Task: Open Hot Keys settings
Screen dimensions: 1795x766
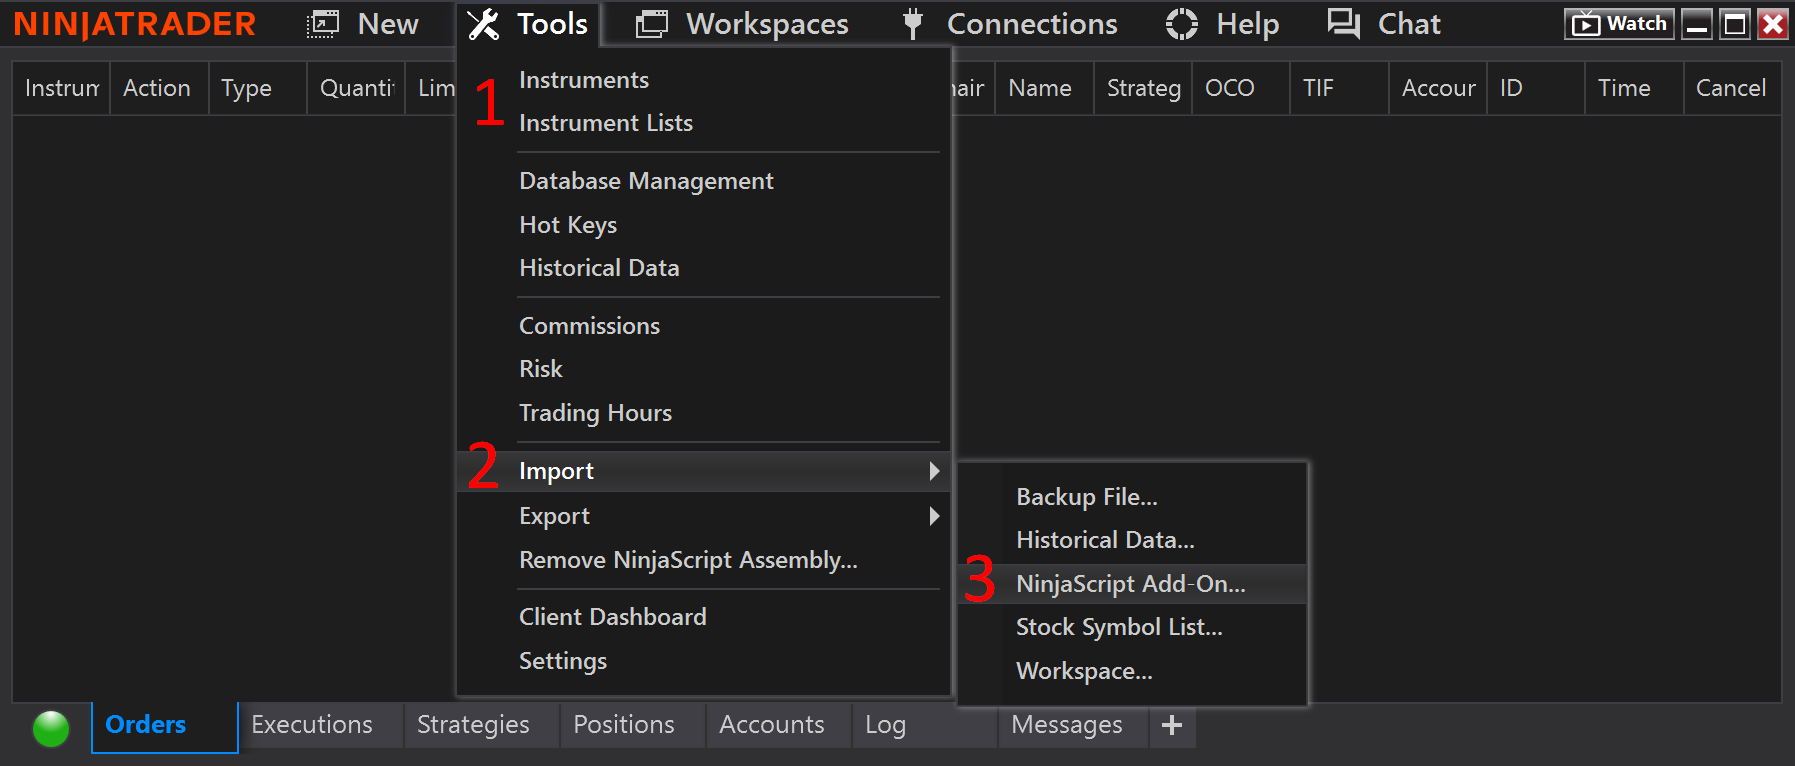Action: click(568, 225)
